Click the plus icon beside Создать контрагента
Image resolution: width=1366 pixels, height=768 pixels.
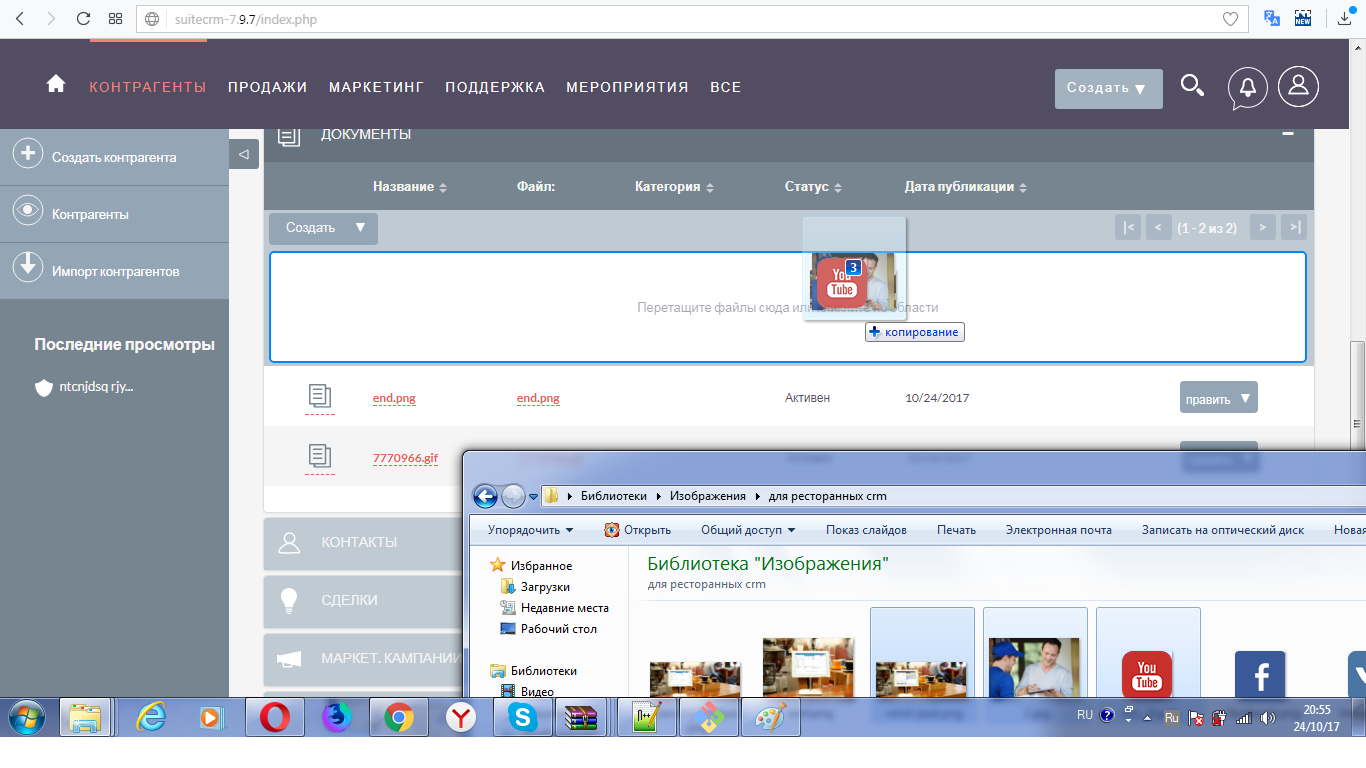[x=27, y=154]
